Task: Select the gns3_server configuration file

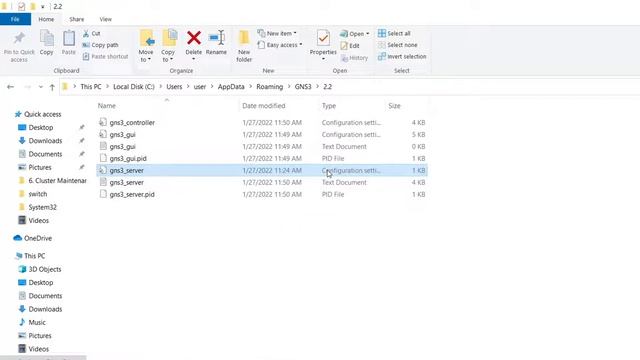Action: click(x=262, y=170)
